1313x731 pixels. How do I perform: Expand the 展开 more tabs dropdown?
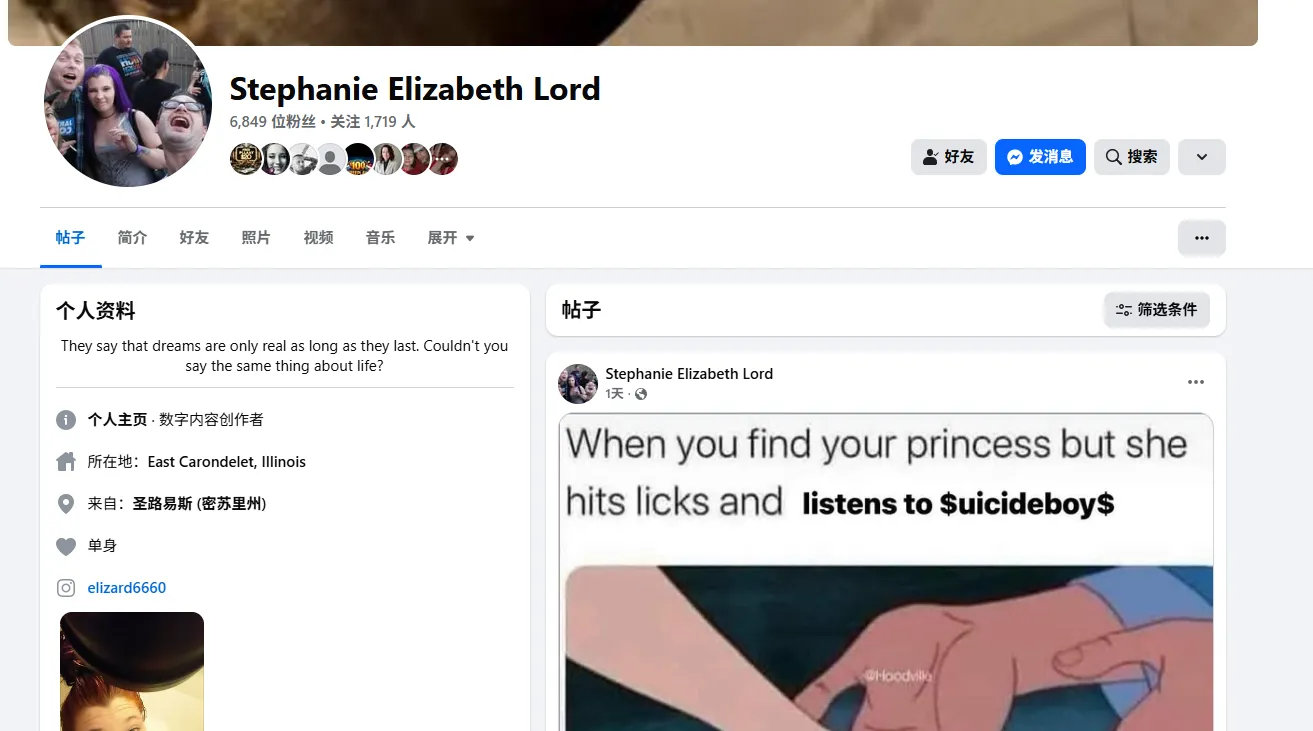[x=451, y=238]
